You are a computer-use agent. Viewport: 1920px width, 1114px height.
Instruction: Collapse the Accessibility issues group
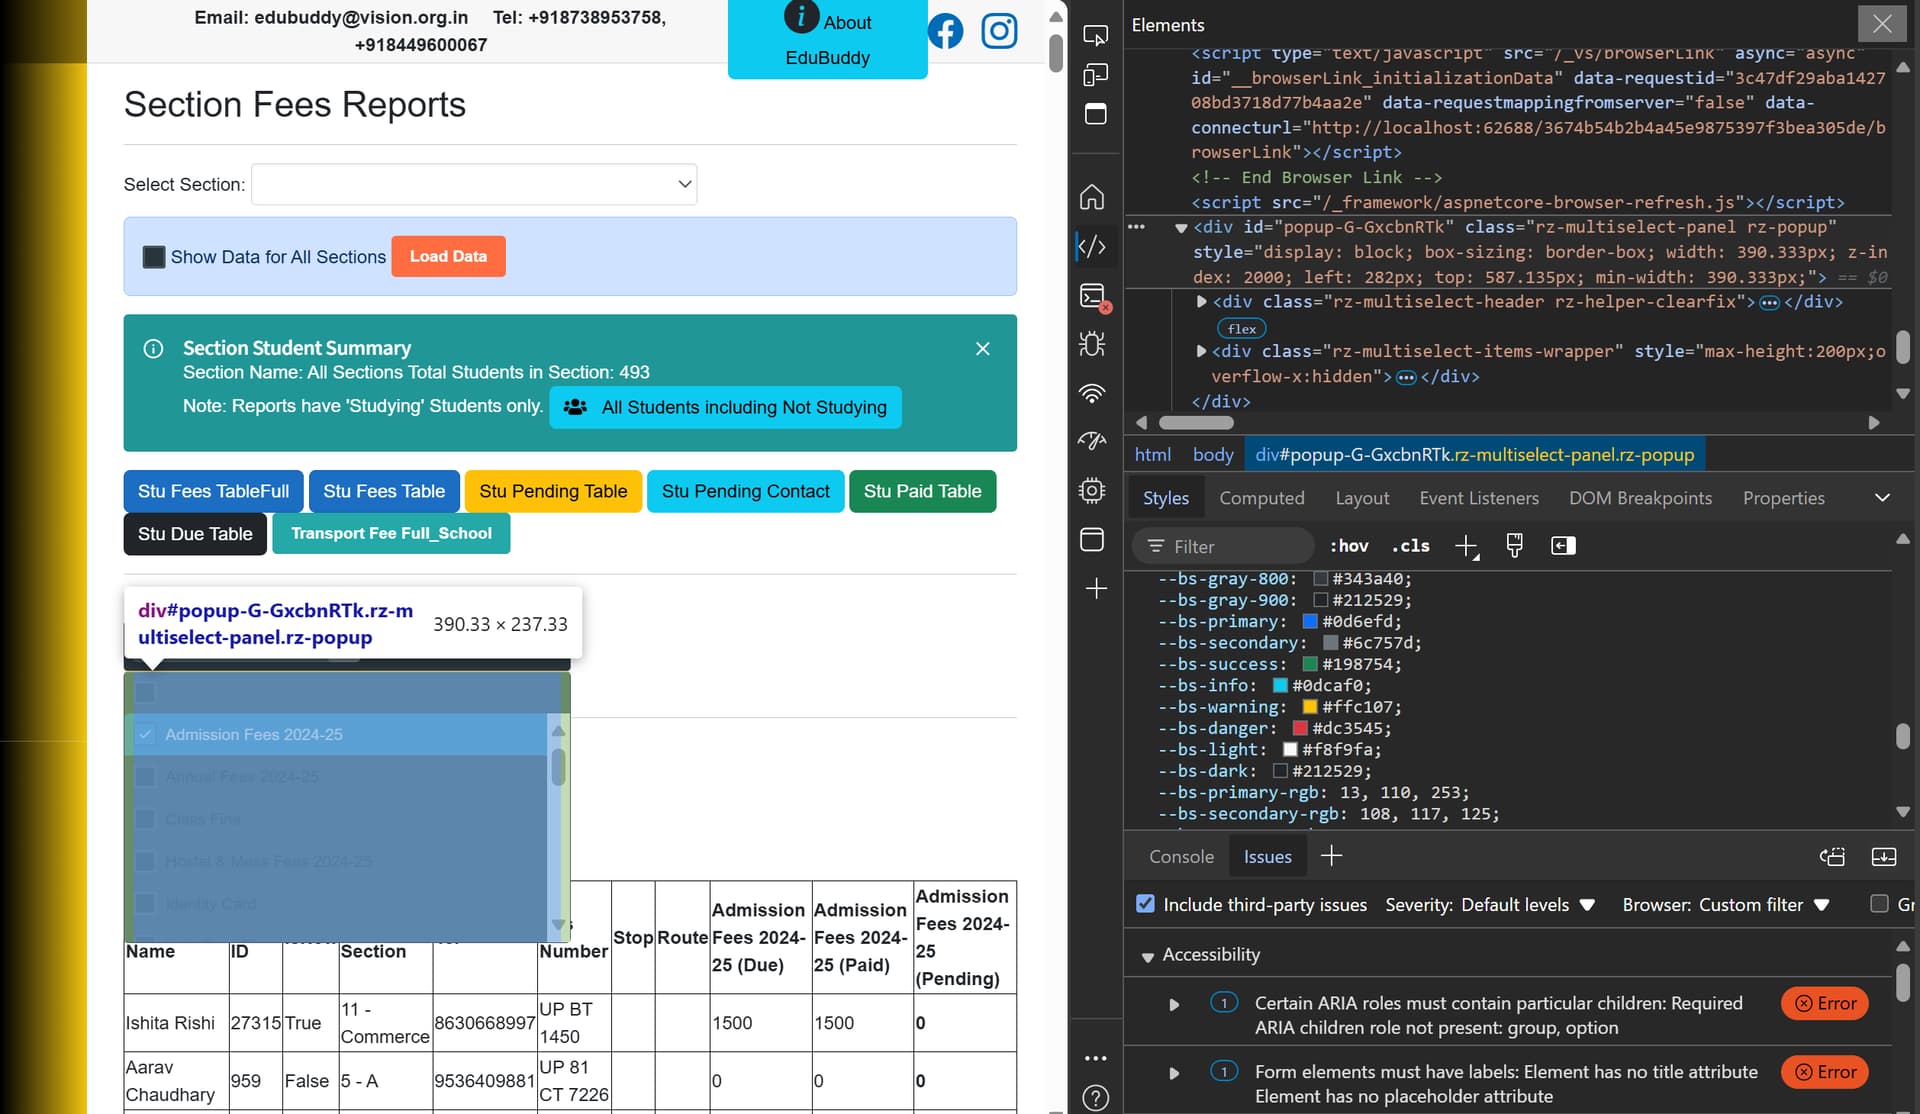(x=1148, y=957)
